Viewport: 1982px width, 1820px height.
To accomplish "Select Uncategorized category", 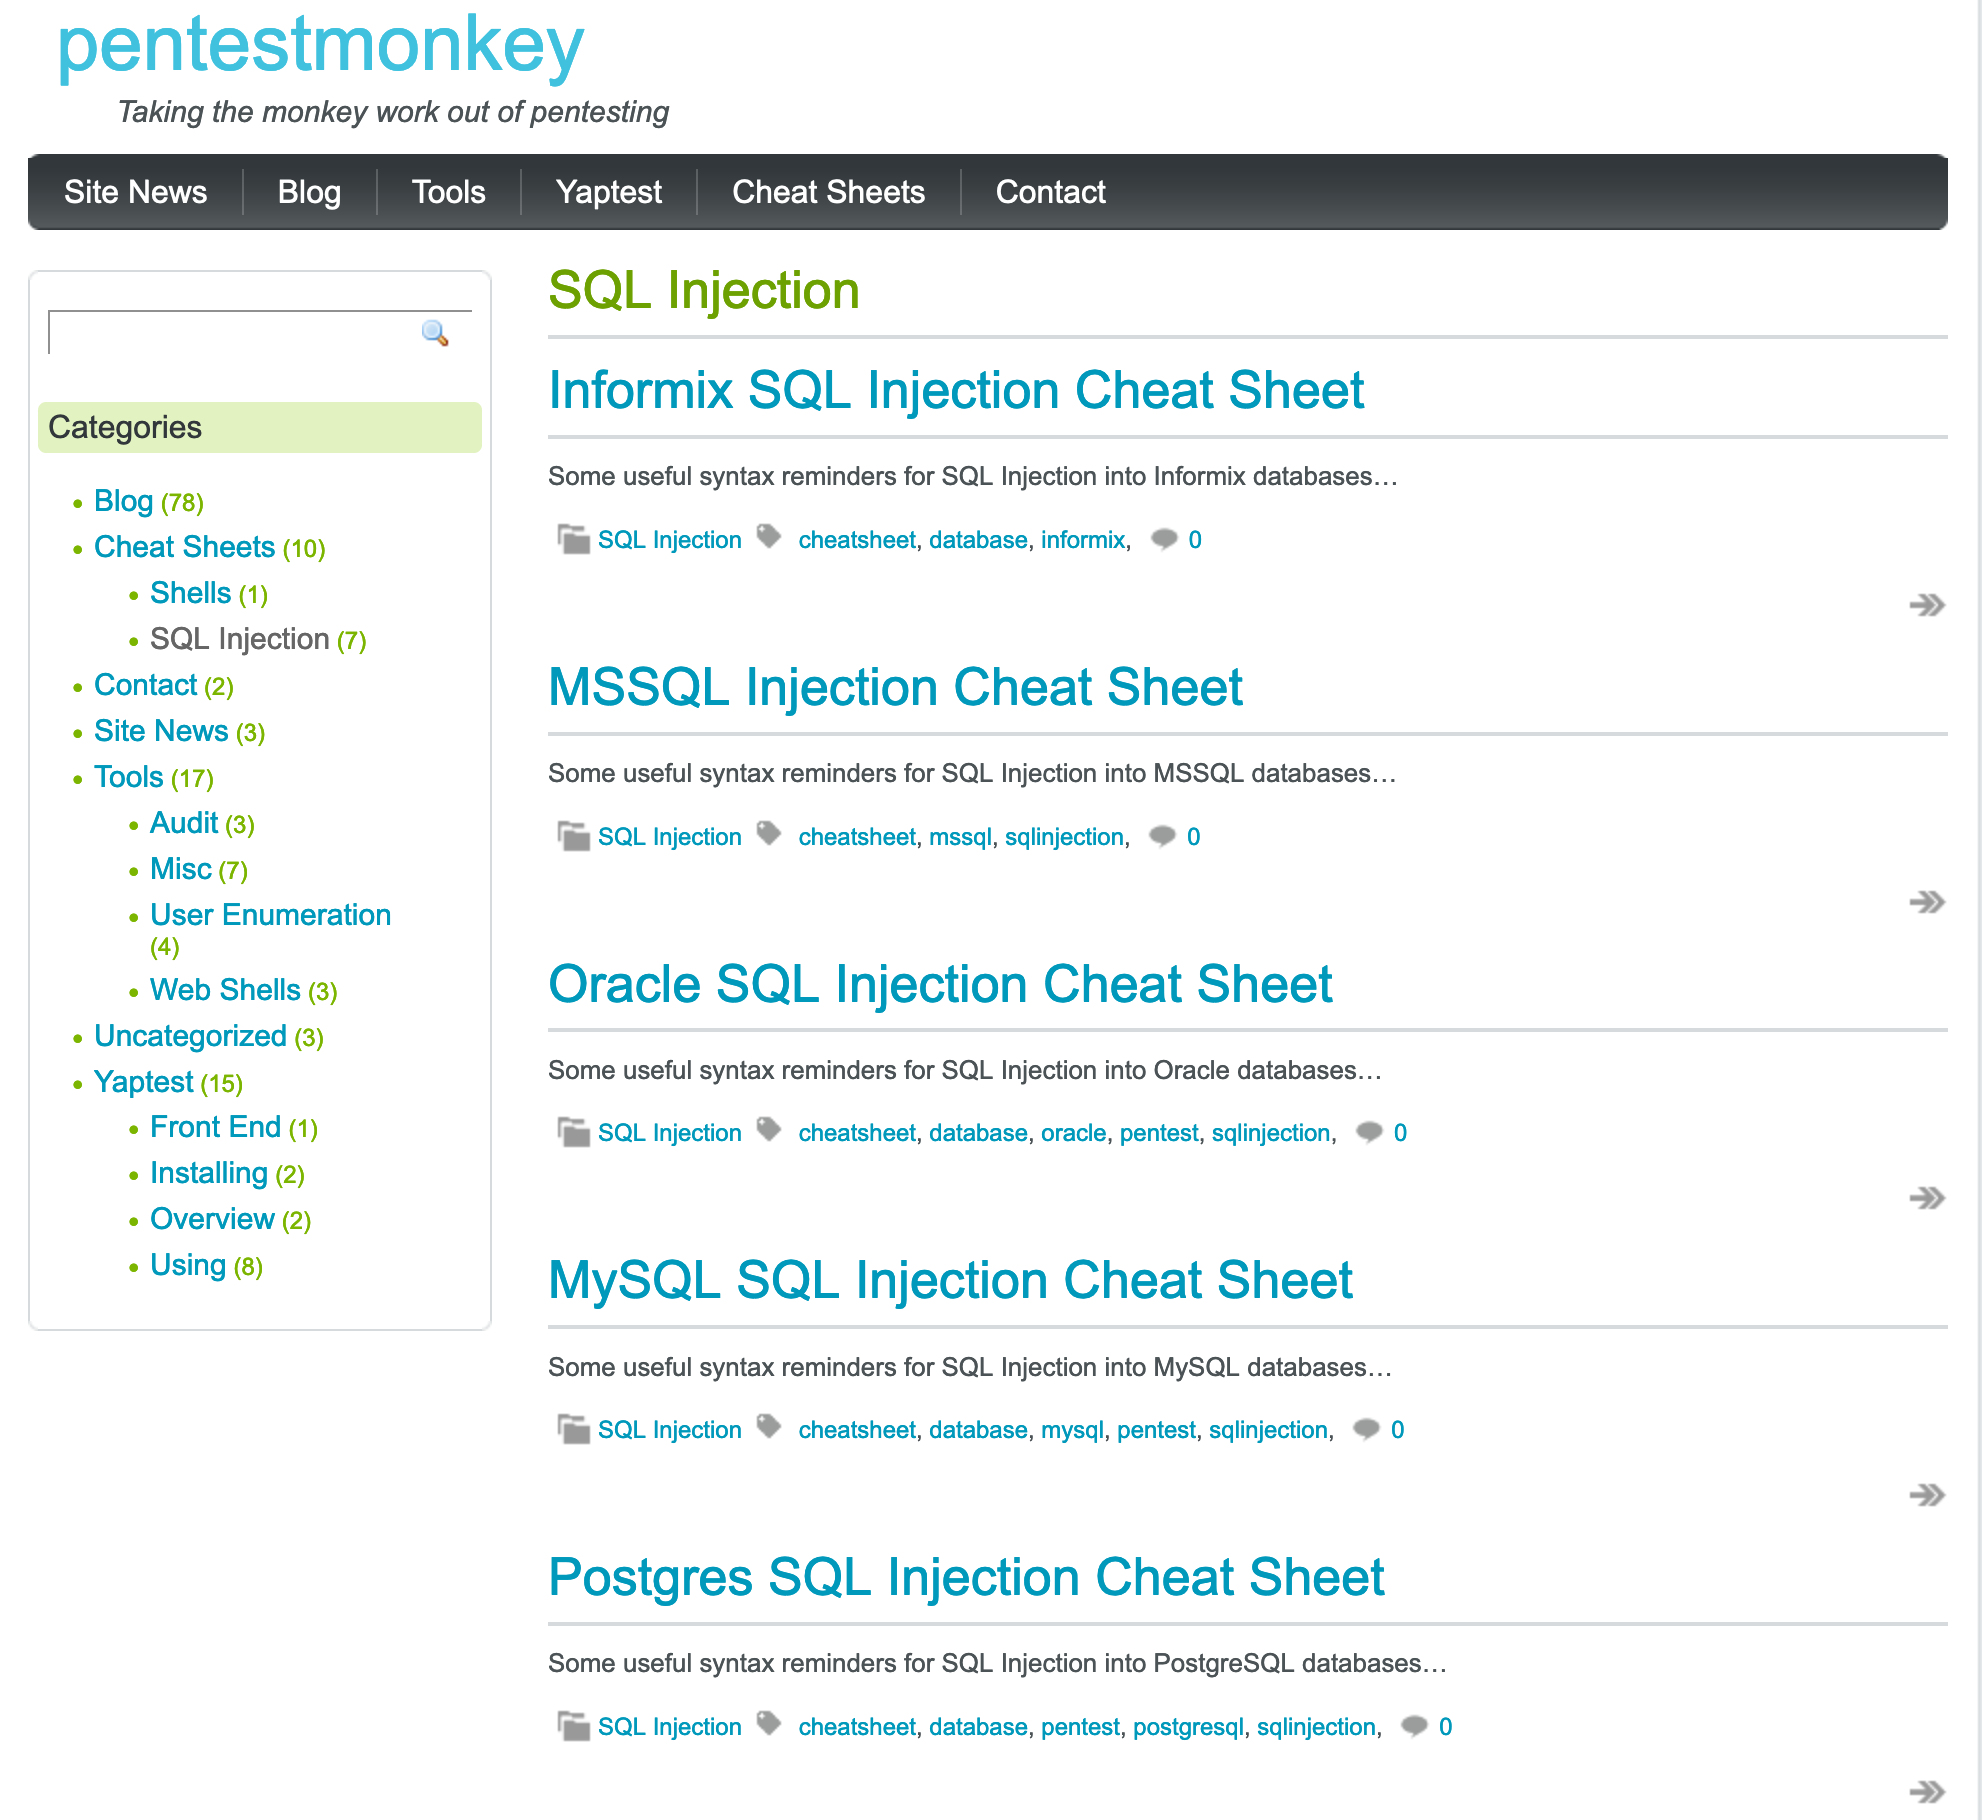I will pyautogui.click(x=191, y=1036).
